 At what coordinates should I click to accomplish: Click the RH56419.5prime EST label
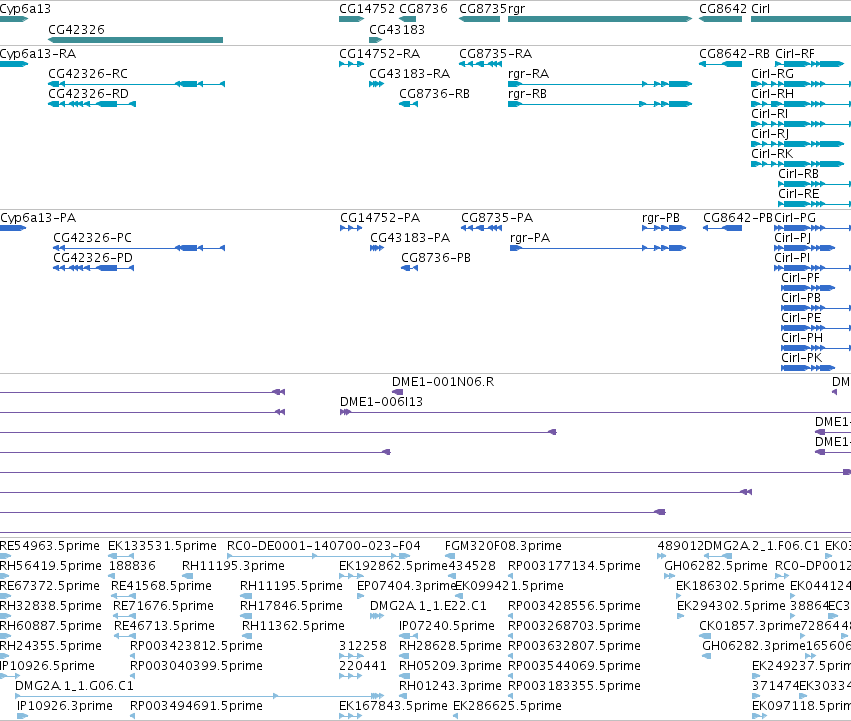click(x=50, y=566)
